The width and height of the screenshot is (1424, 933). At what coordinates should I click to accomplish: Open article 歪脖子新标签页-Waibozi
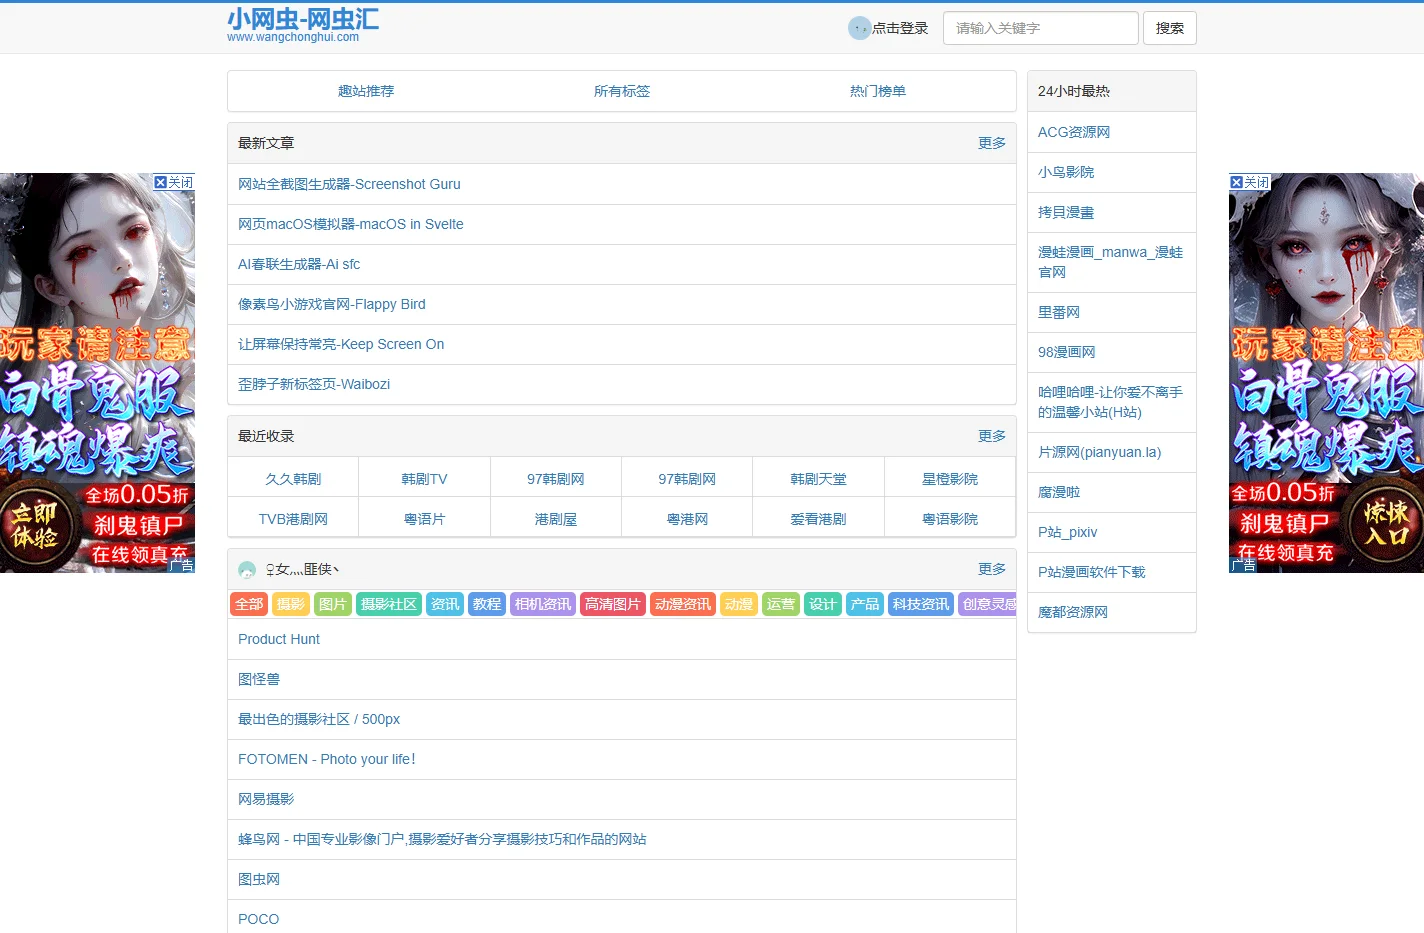click(x=314, y=384)
